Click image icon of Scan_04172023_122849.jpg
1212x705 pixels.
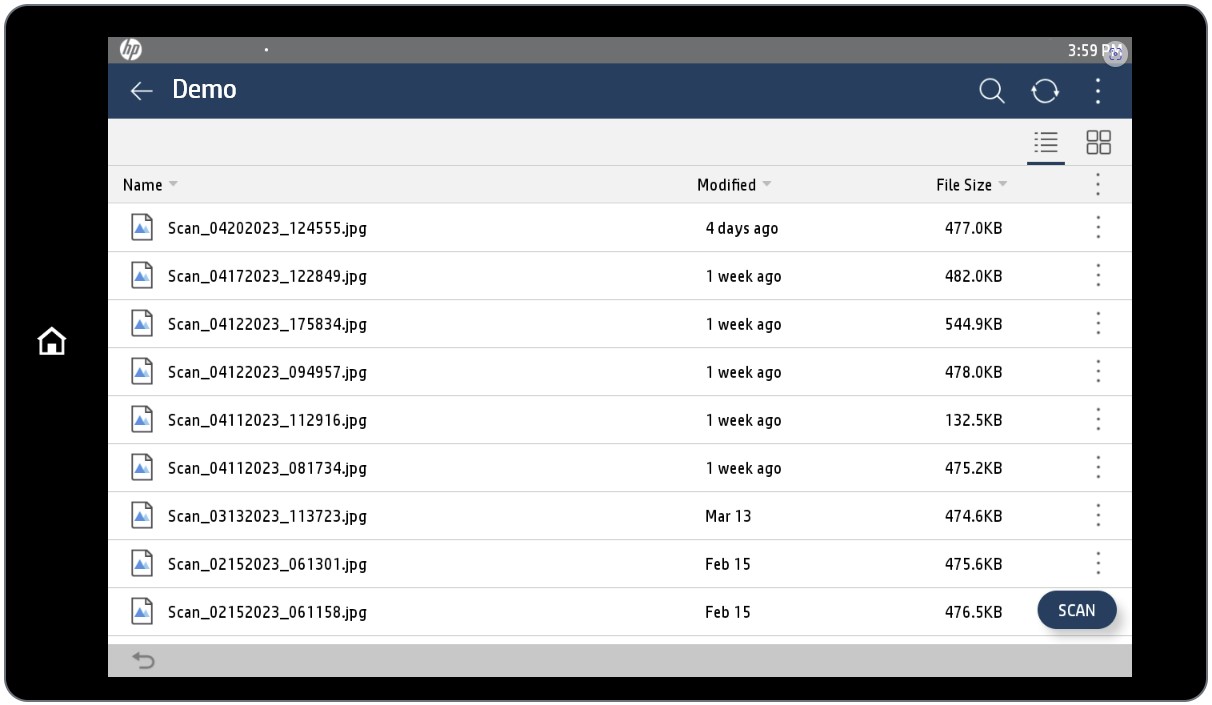pos(142,276)
